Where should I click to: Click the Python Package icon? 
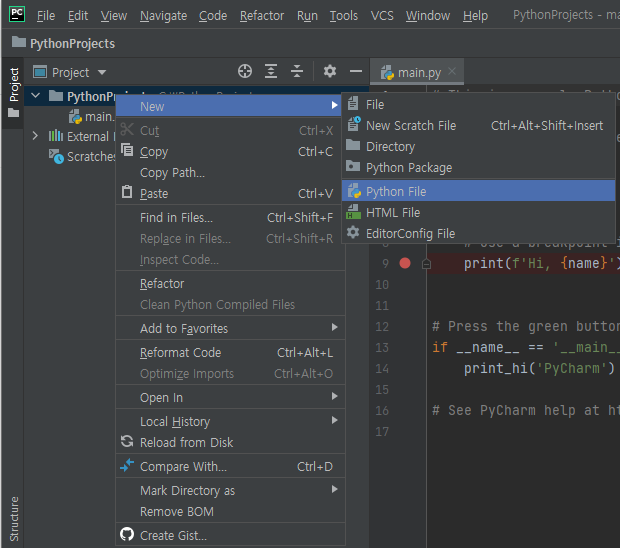tap(353, 166)
